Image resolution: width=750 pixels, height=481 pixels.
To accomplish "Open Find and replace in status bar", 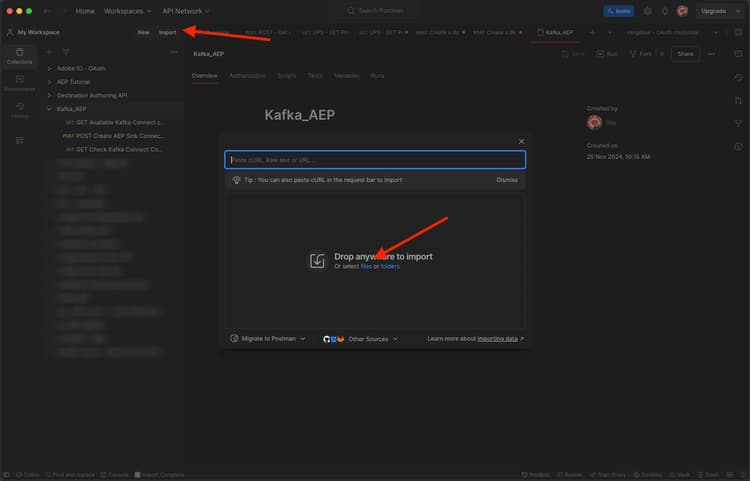I will [70, 475].
